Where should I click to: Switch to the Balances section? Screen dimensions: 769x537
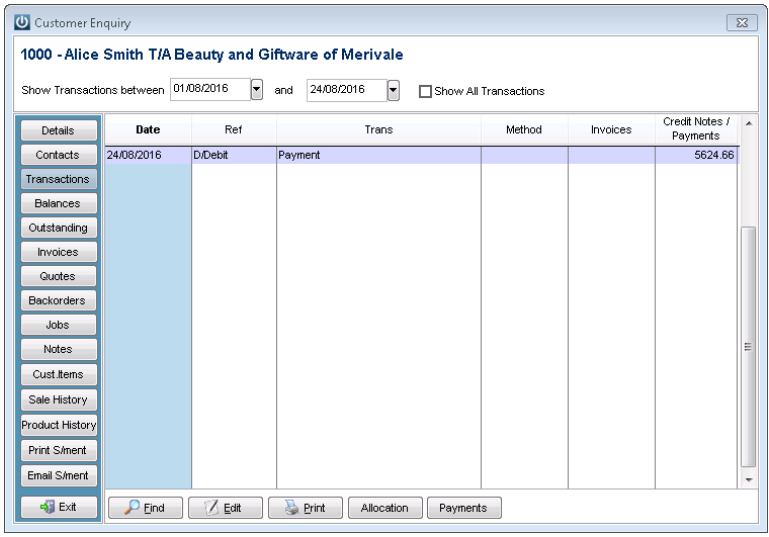pyautogui.click(x=58, y=203)
